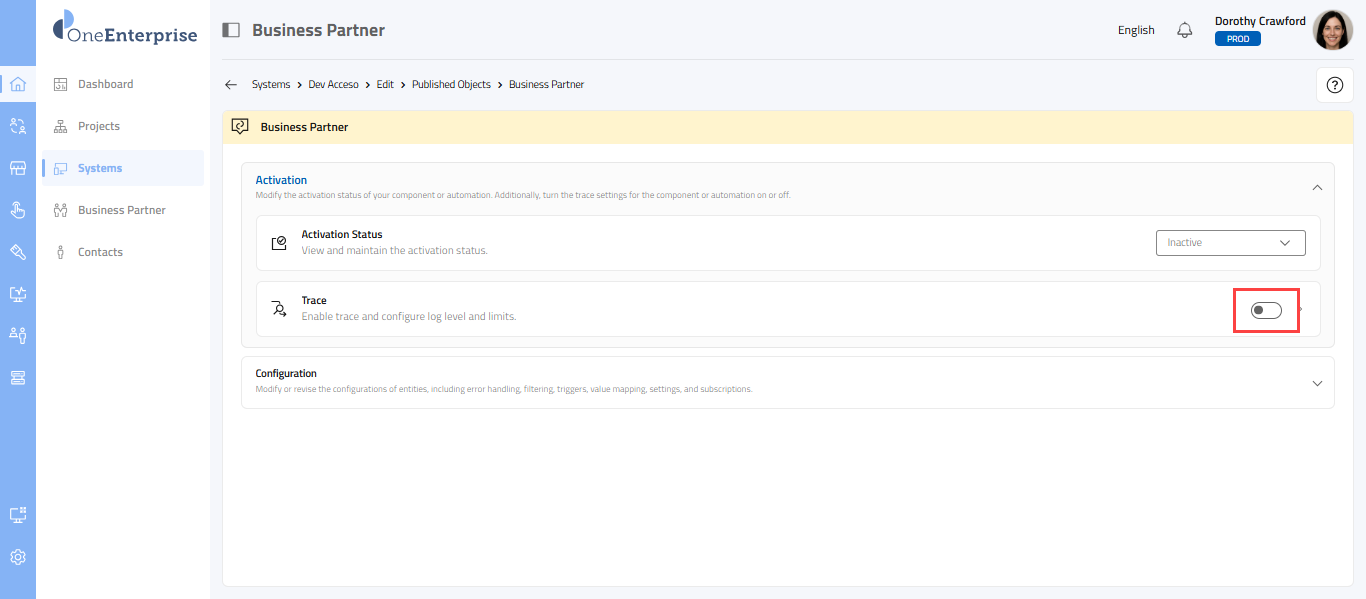Click the Published Objects breadcrumb link
Image resolution: width=1366 pixels, height=599 pixels.
[x=451, y=85]
